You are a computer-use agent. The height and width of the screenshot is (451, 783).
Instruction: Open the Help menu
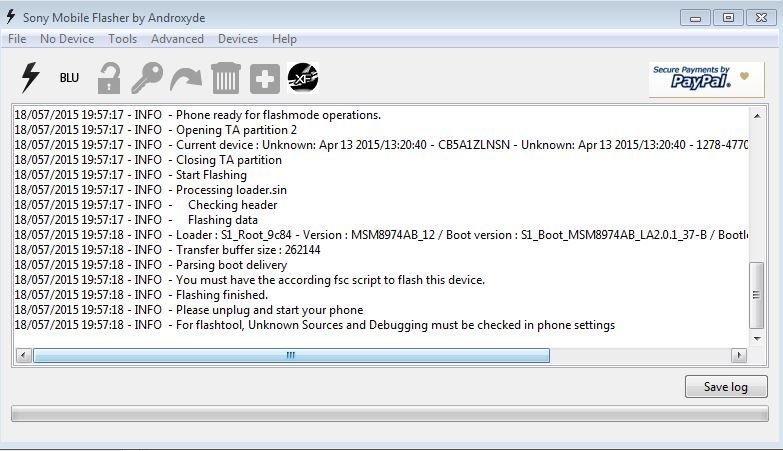(284, 39)
